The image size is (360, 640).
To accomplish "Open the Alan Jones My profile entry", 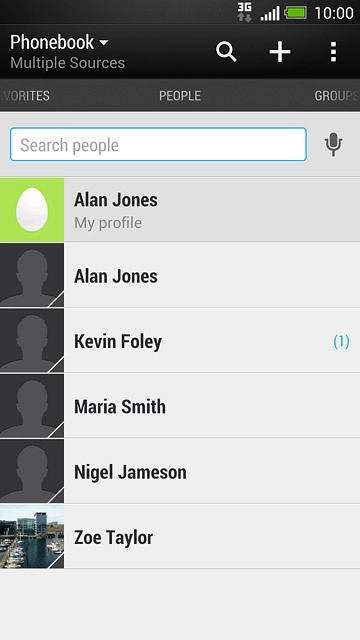I will (x=180, y=210).
